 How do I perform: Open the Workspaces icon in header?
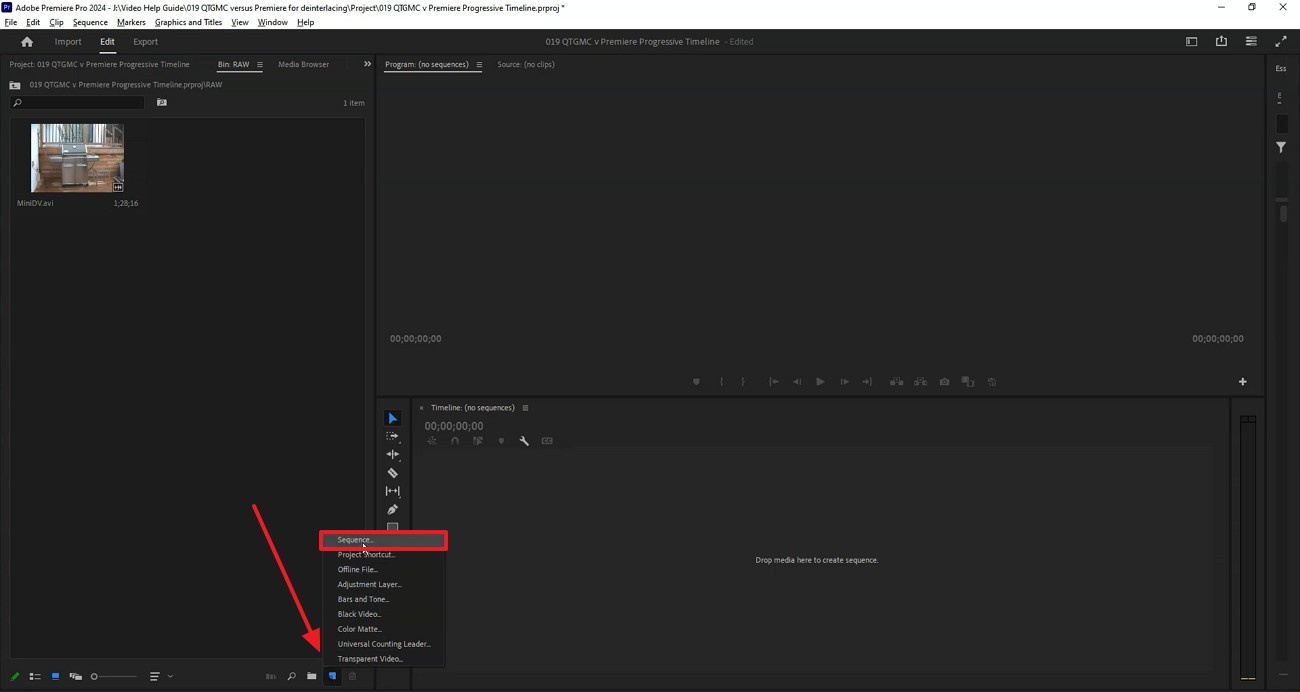point(1191,42)
